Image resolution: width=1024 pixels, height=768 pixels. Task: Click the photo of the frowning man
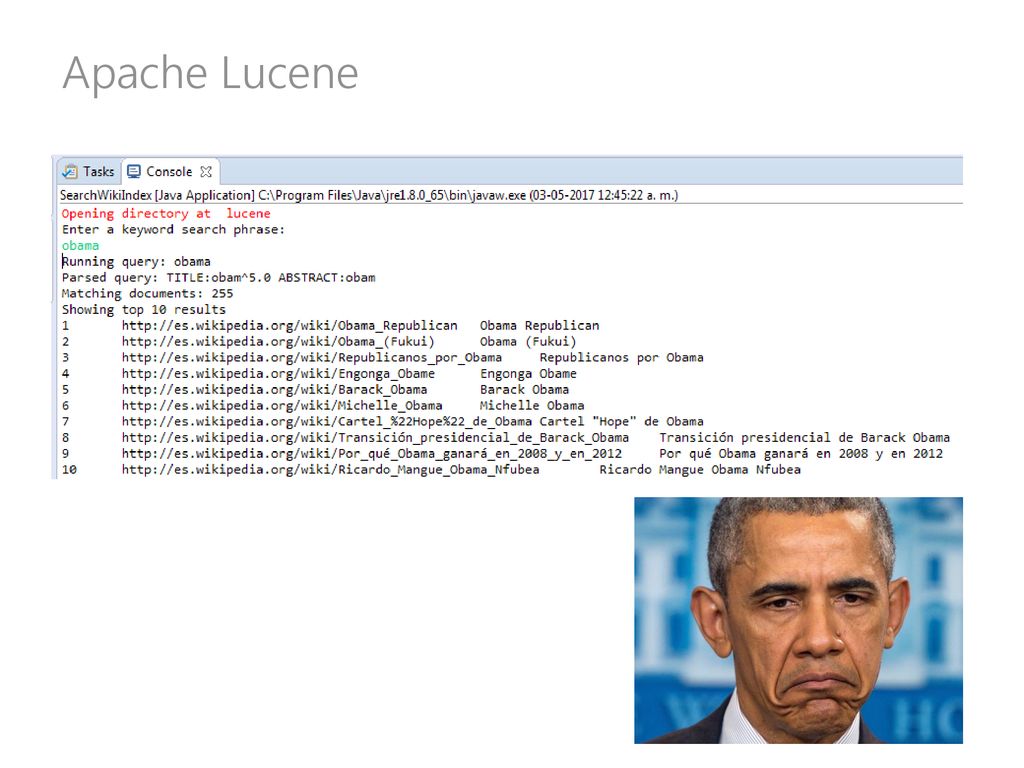(x=798, y=620)
